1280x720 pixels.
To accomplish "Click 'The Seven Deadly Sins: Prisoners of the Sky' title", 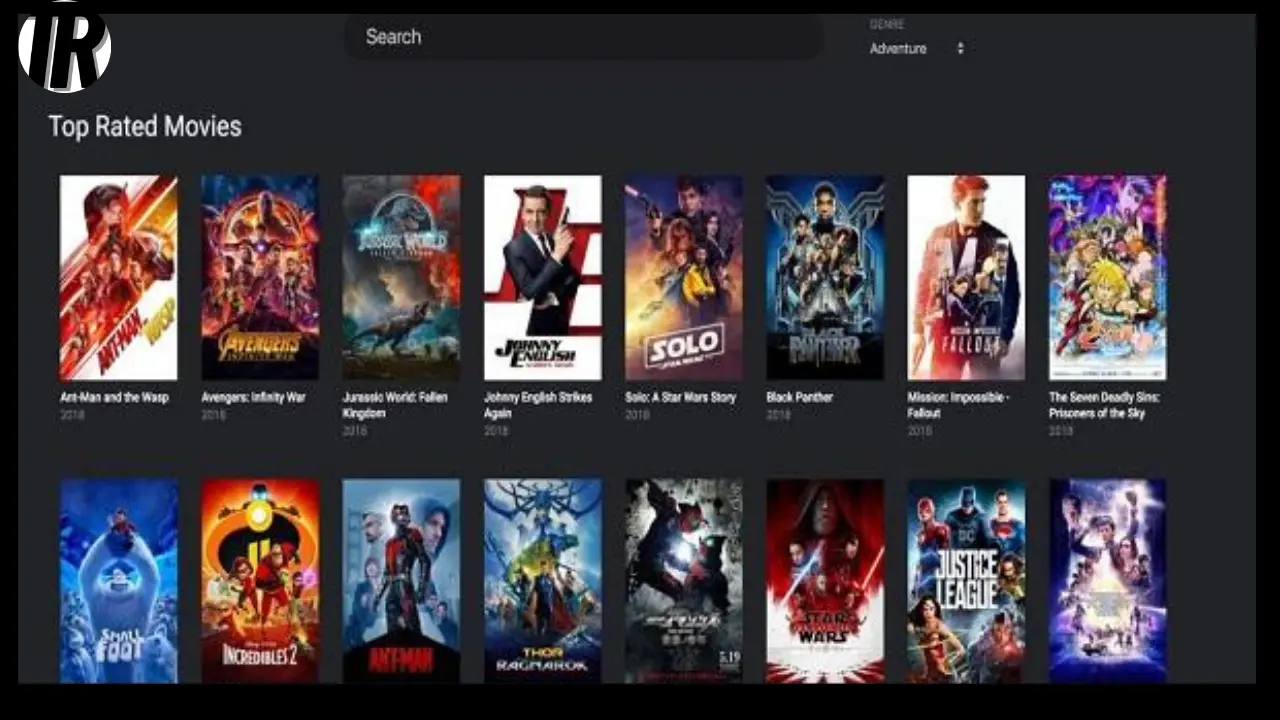I will click(x=1104, y=405).
